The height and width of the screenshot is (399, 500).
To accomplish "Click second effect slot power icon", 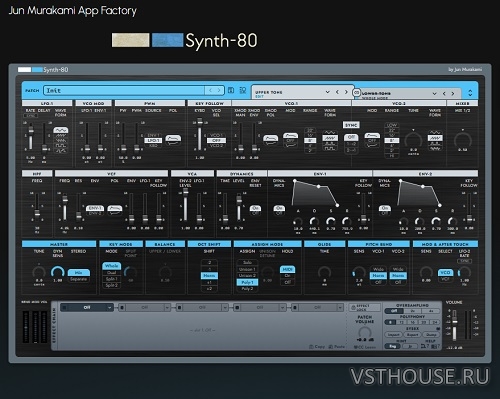I will point(122,307).
